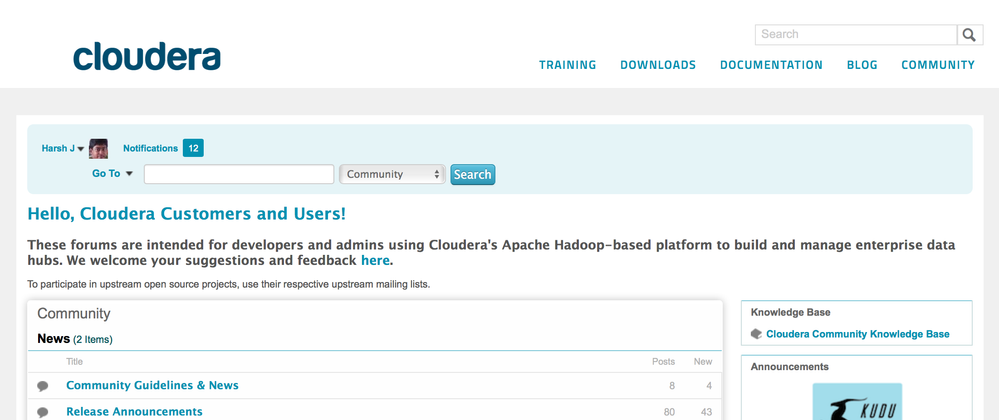Click the magnifier search icon at top
999x420 pixels.
(969, 35)
